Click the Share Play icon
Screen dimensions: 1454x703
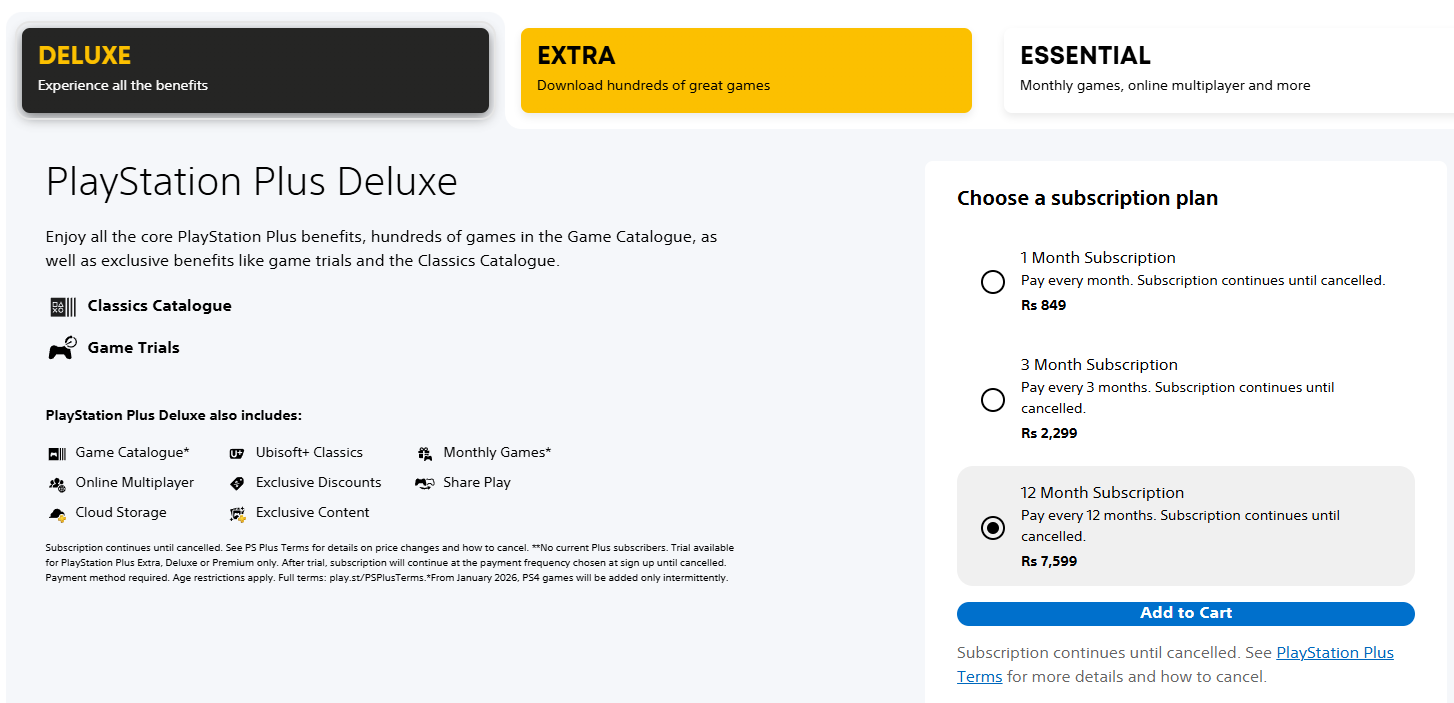(425, 483)
